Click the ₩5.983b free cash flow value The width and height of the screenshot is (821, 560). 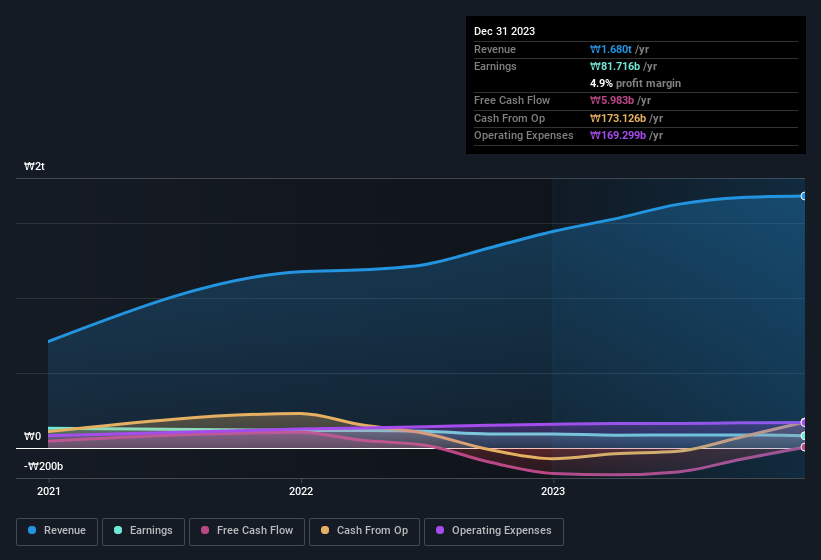point(612,100)
